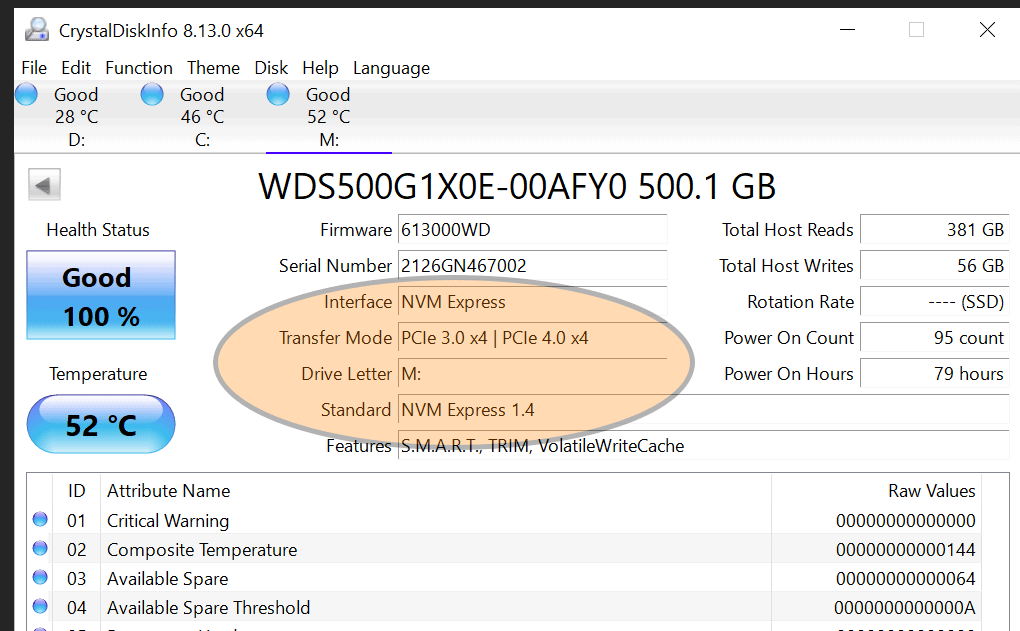Close the CrystalDiskInfo window

(987, 30)
